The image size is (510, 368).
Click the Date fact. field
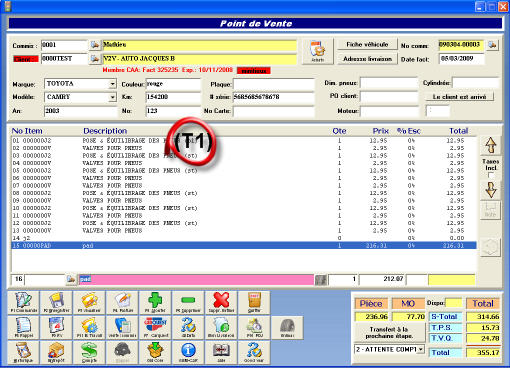461,59
